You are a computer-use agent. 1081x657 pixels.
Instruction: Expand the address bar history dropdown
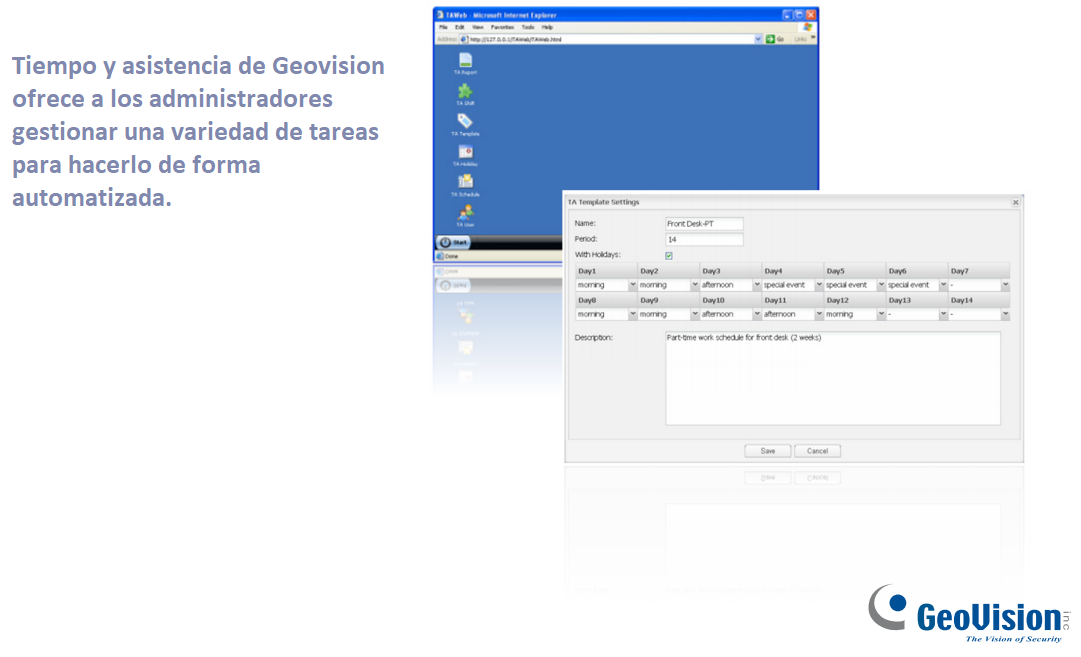tap(758, 39)
